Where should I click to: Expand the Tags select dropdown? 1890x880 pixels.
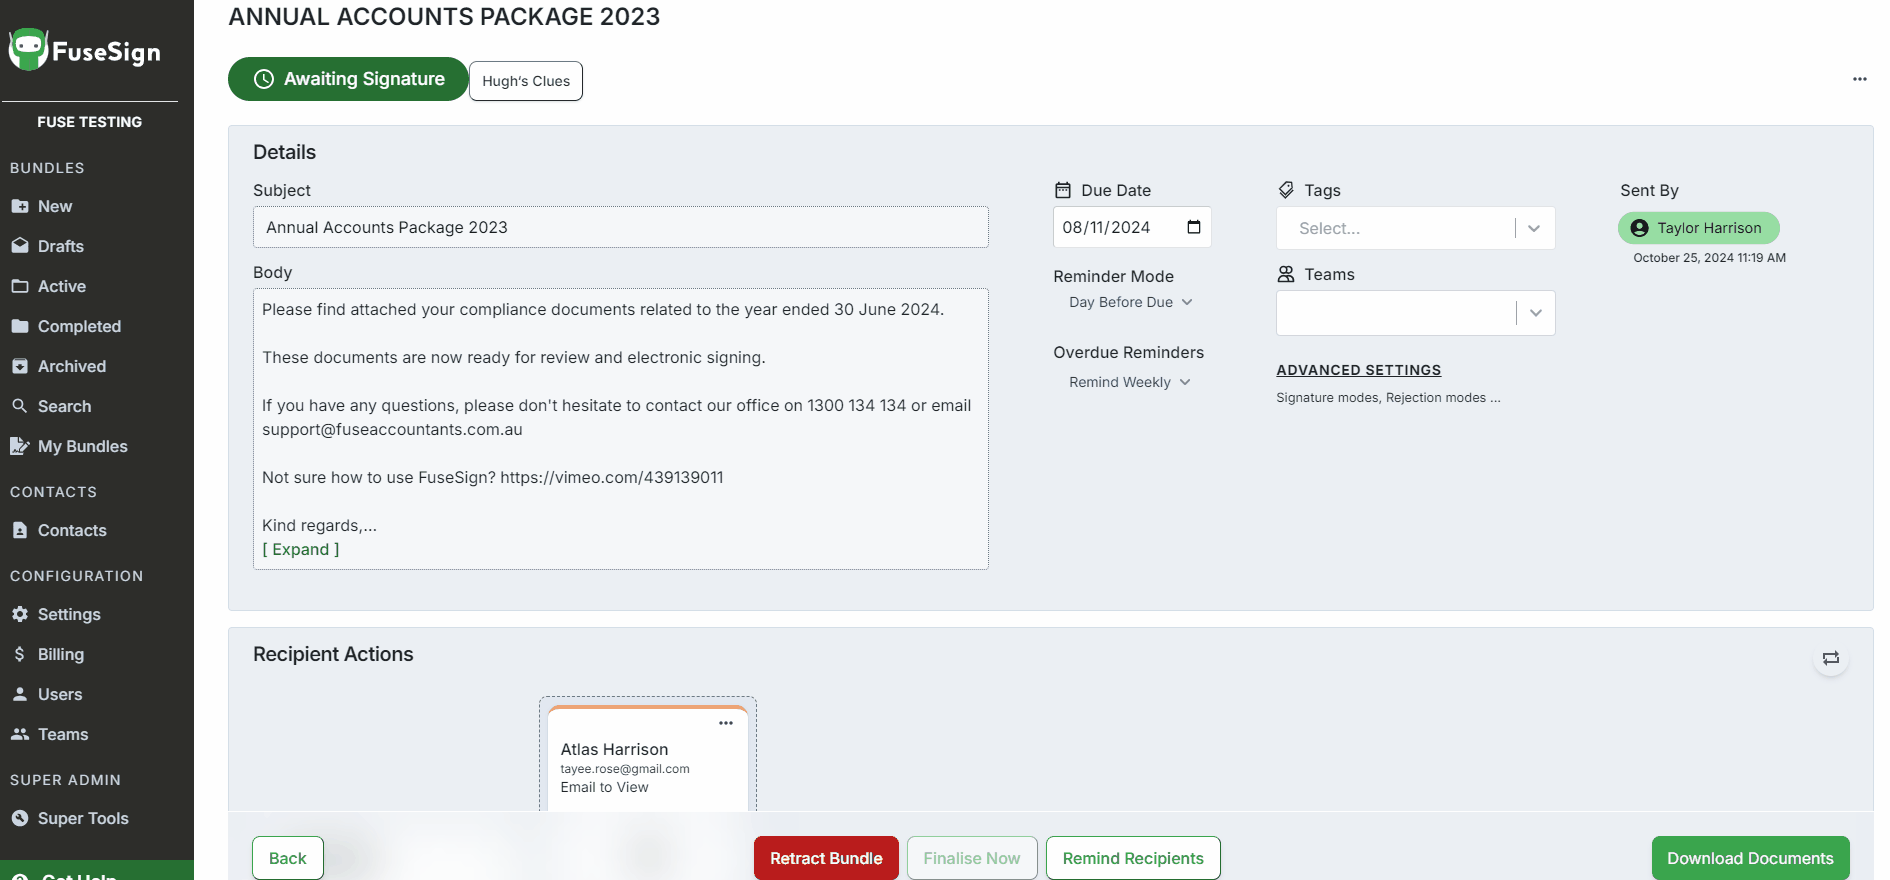point(1534,228)
